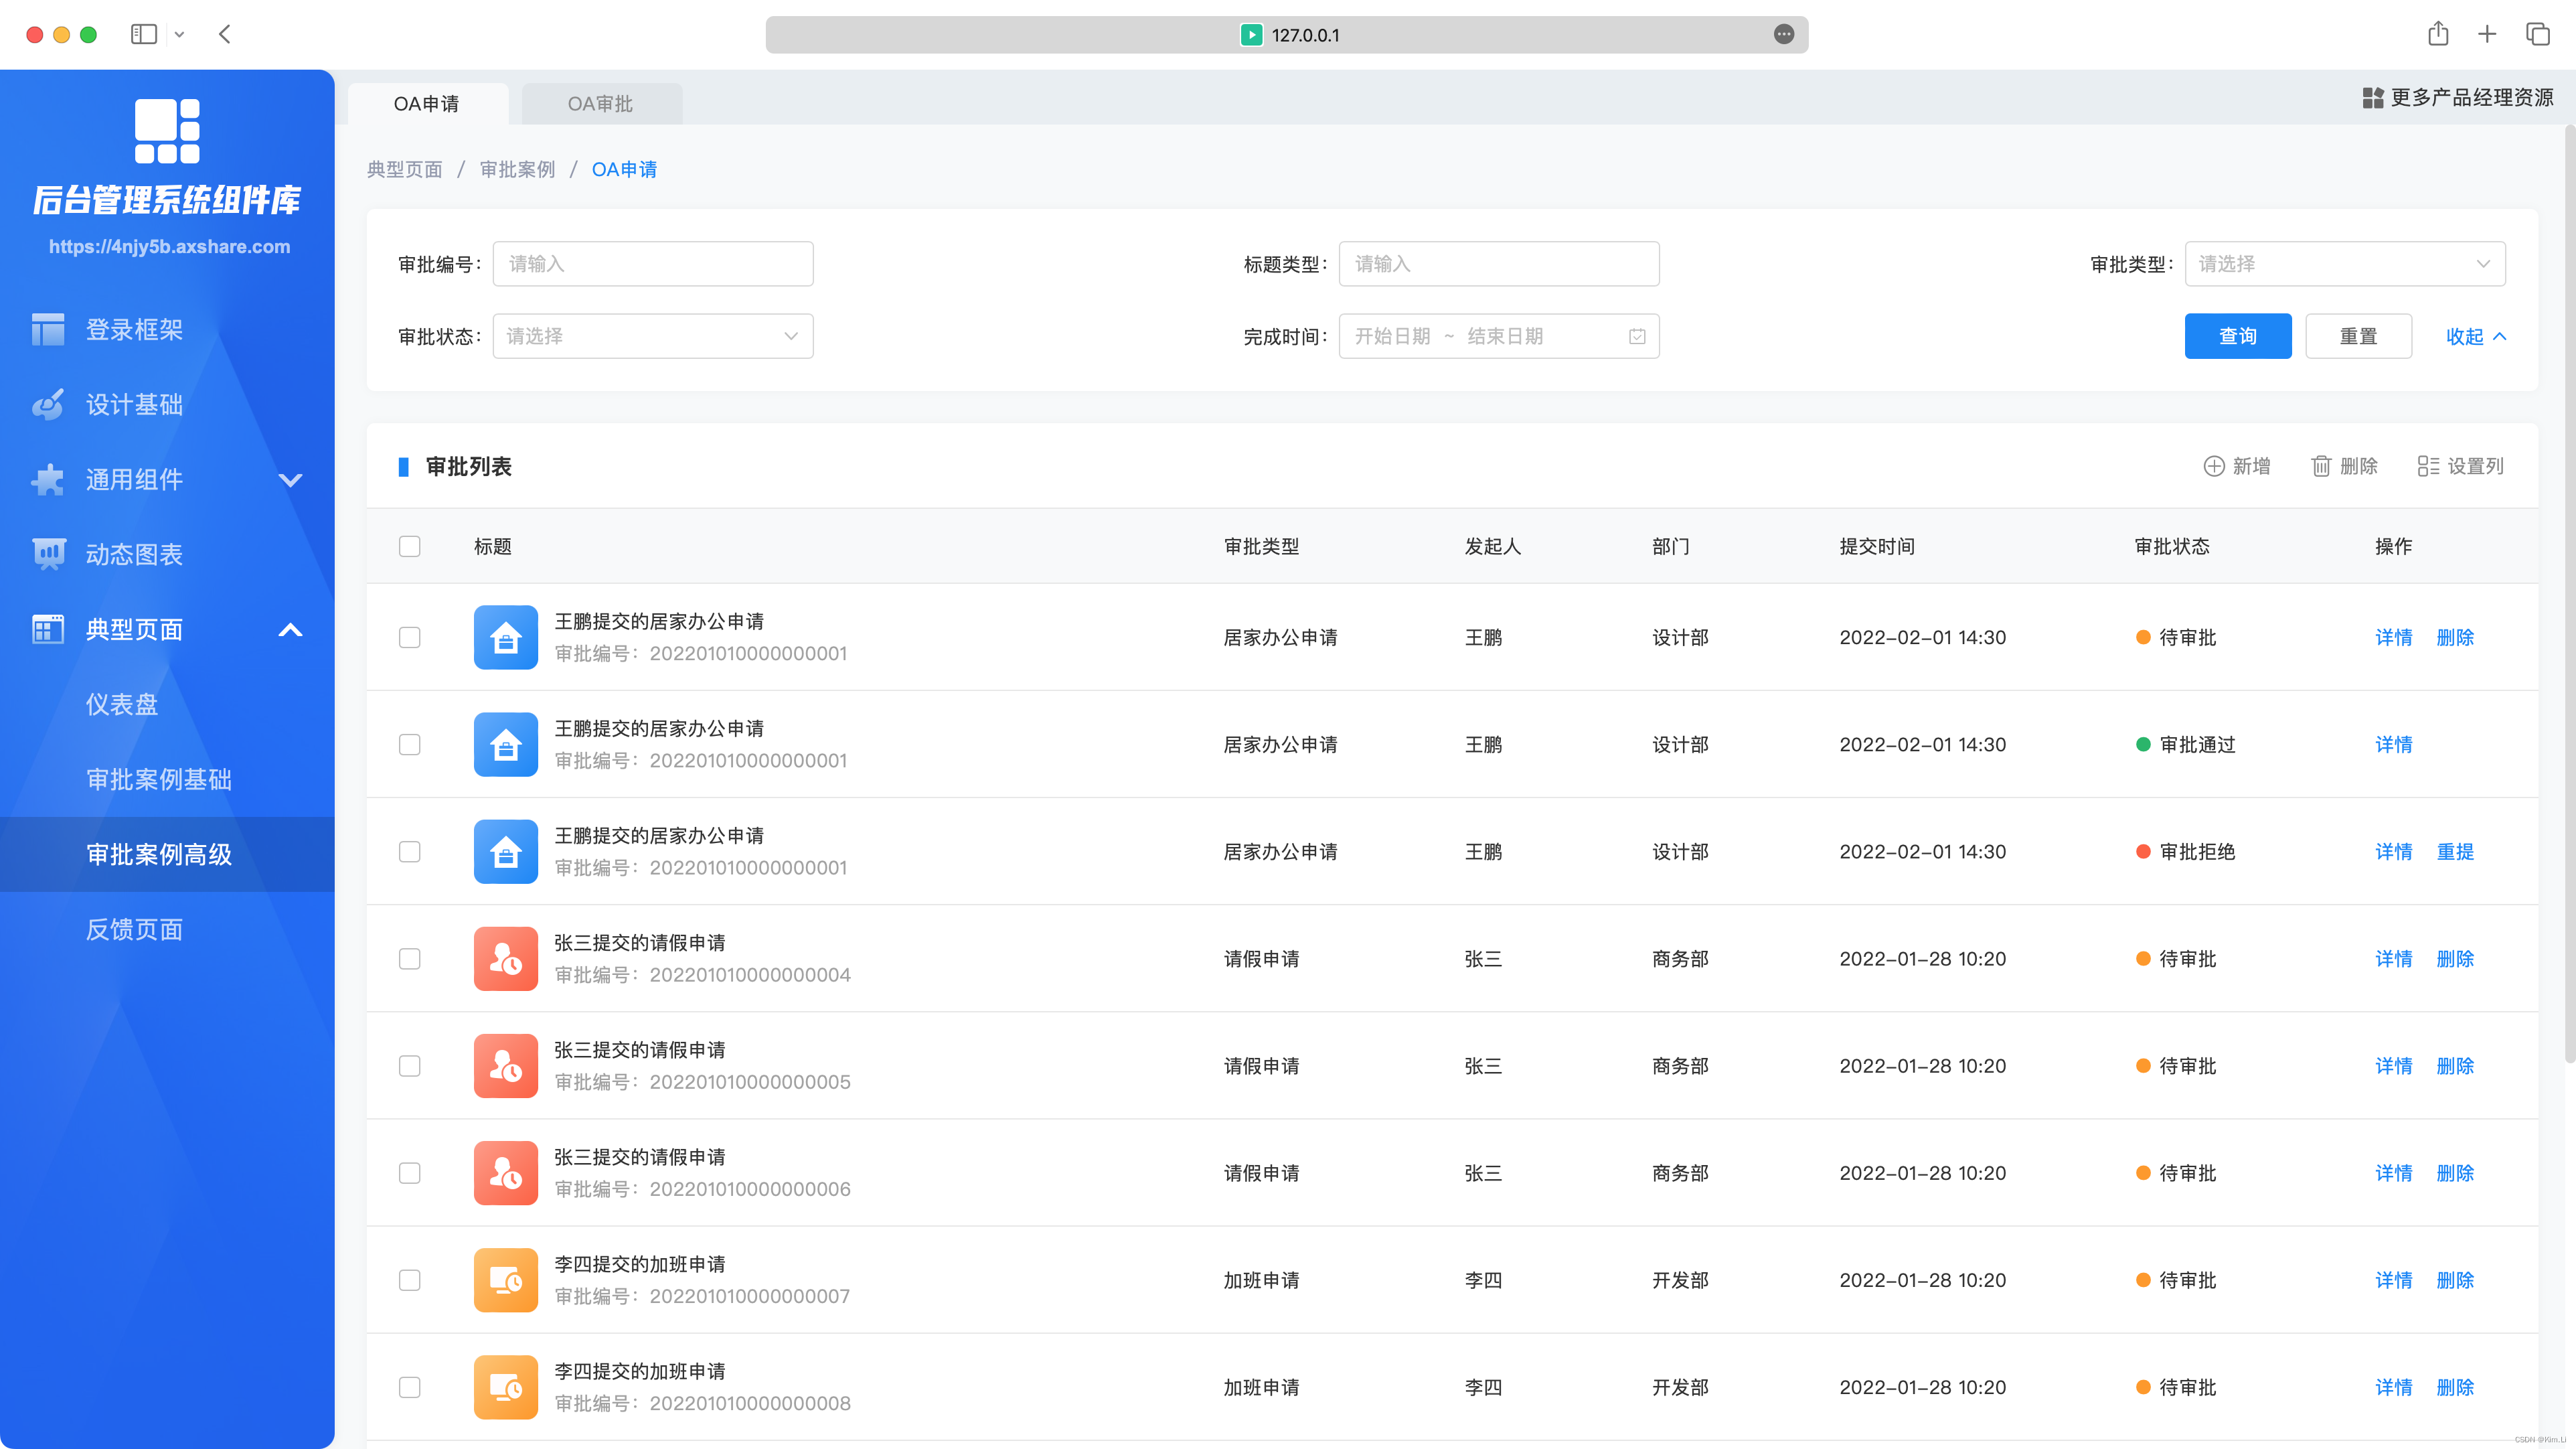Click 重提 resubmit link for rejected entry
Viewport: 2576px width, 1449px height.
(x=2454, y=851)
